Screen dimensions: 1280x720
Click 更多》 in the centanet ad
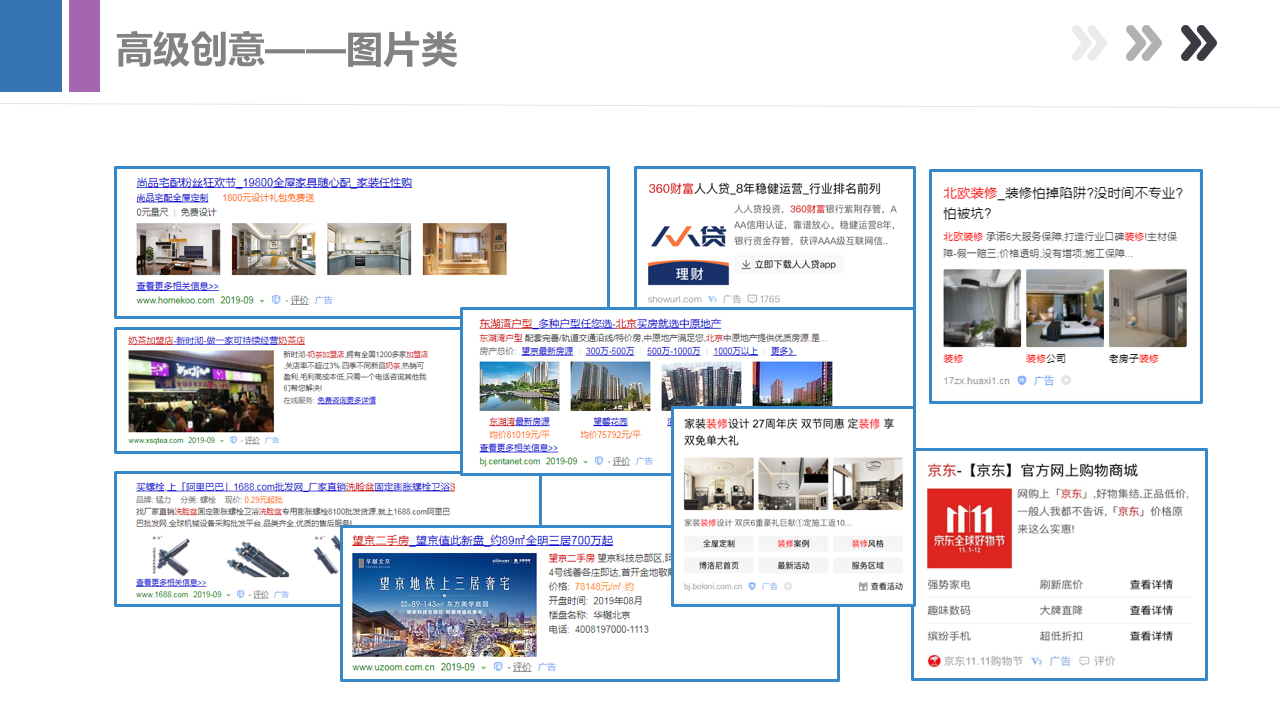point(783,351)
